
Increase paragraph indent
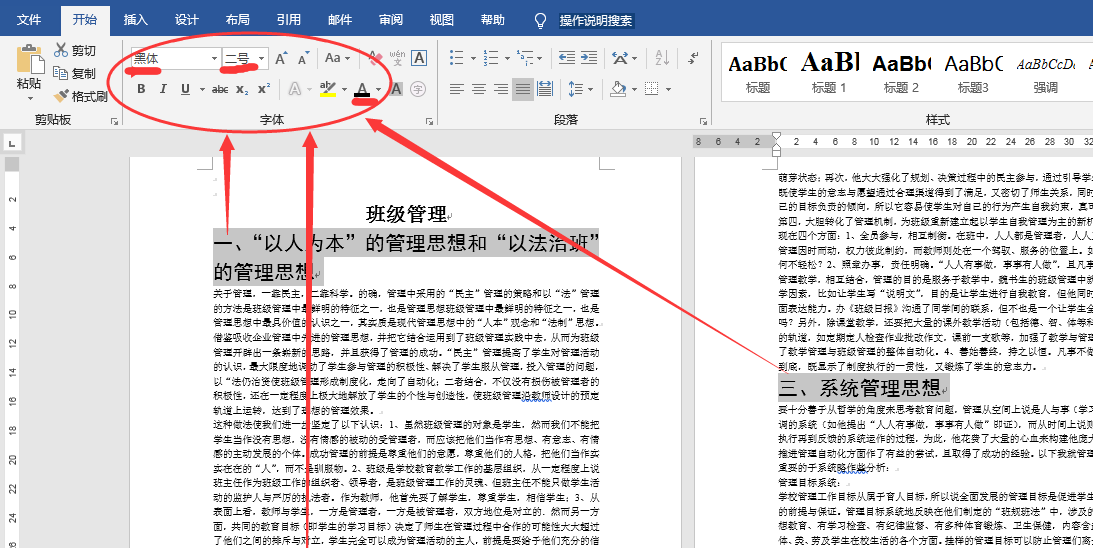589,58
